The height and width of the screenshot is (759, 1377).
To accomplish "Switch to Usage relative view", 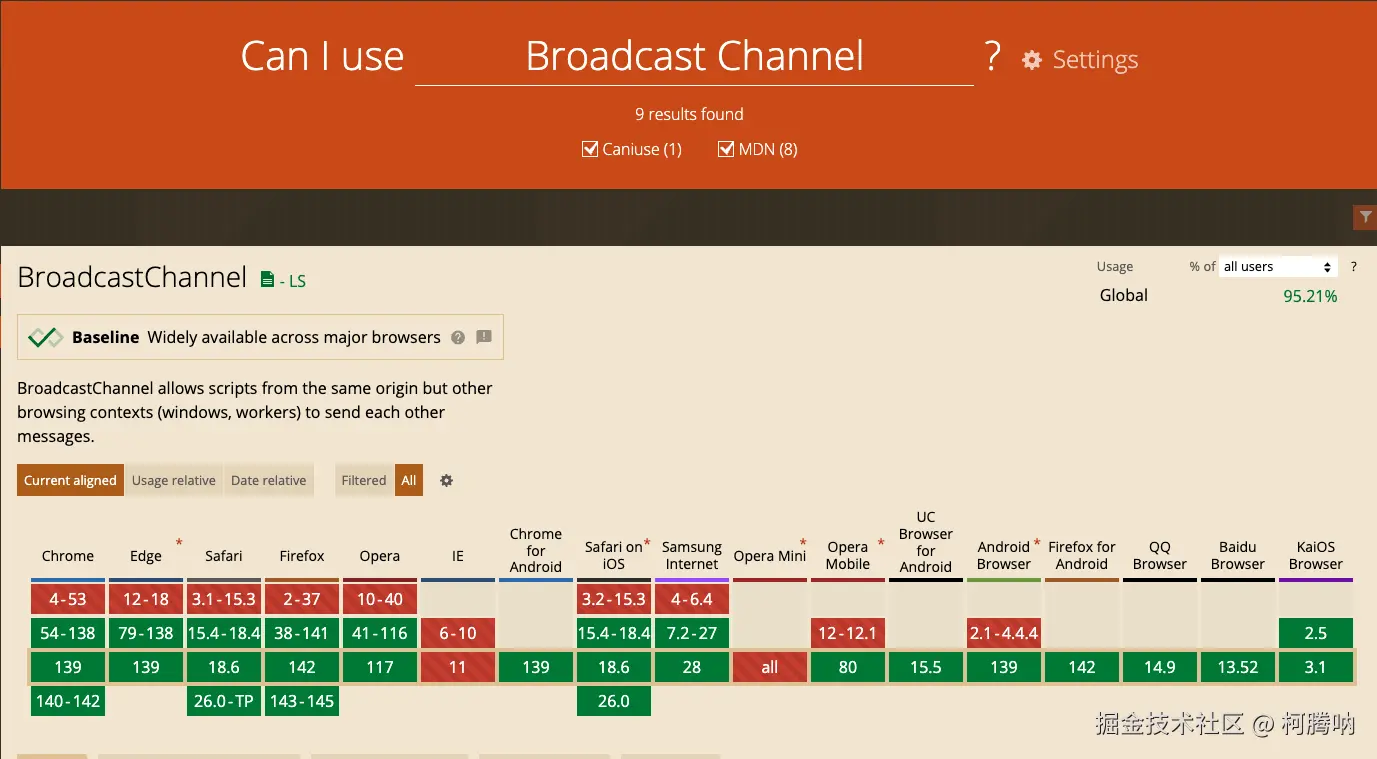I will (173, 481).
